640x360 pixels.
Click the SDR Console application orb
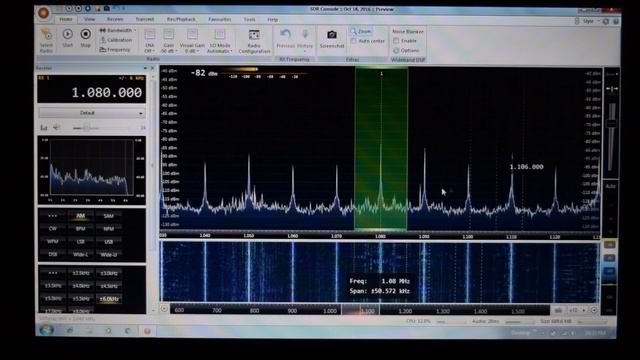[x=43, y=13]
